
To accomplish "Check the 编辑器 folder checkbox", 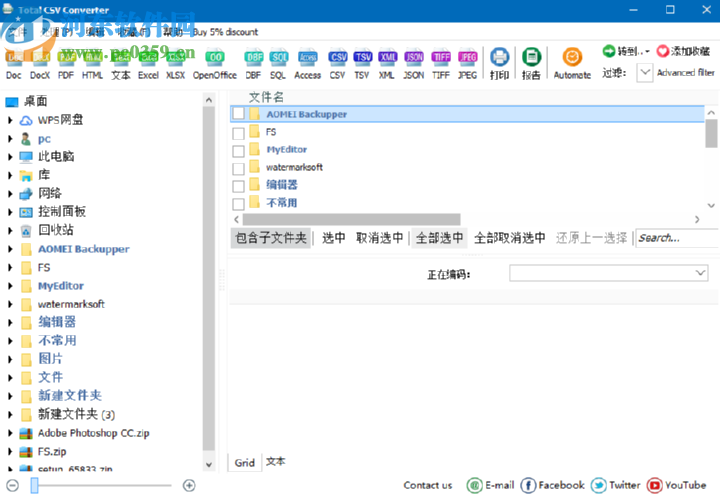I will (x=238, y=186).
